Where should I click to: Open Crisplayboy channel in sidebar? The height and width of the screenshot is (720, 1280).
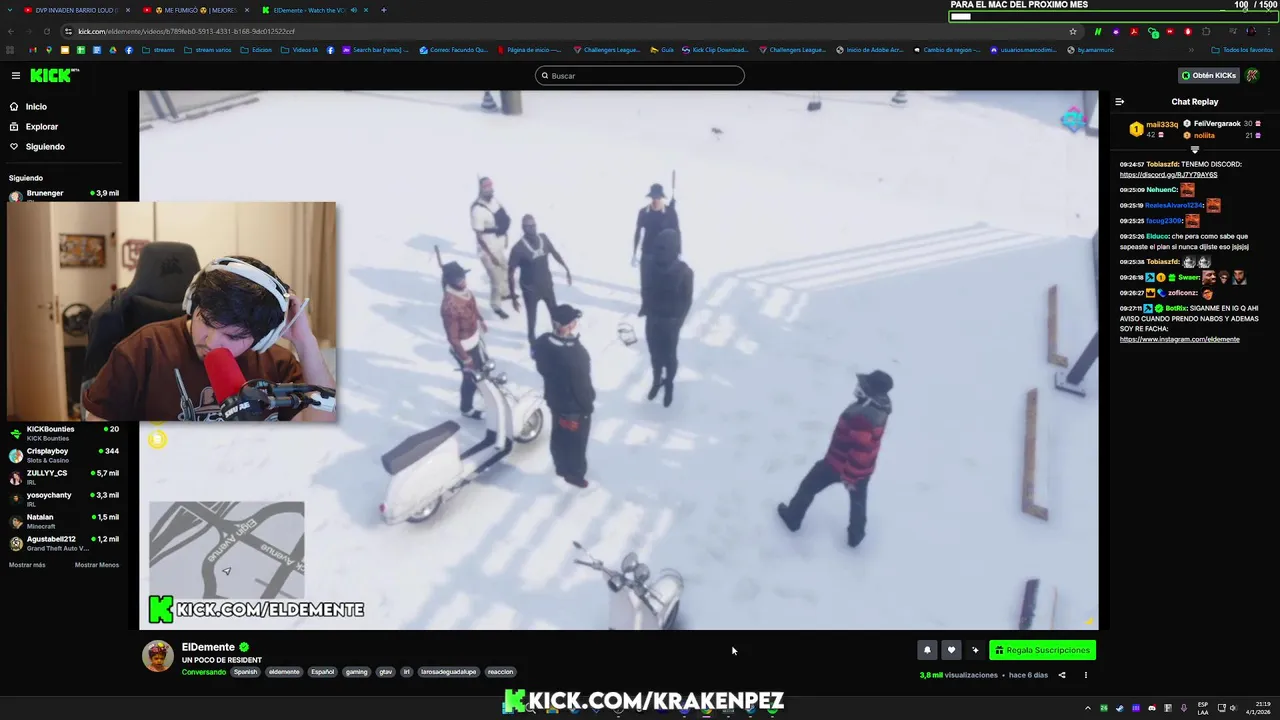[64, 455]
